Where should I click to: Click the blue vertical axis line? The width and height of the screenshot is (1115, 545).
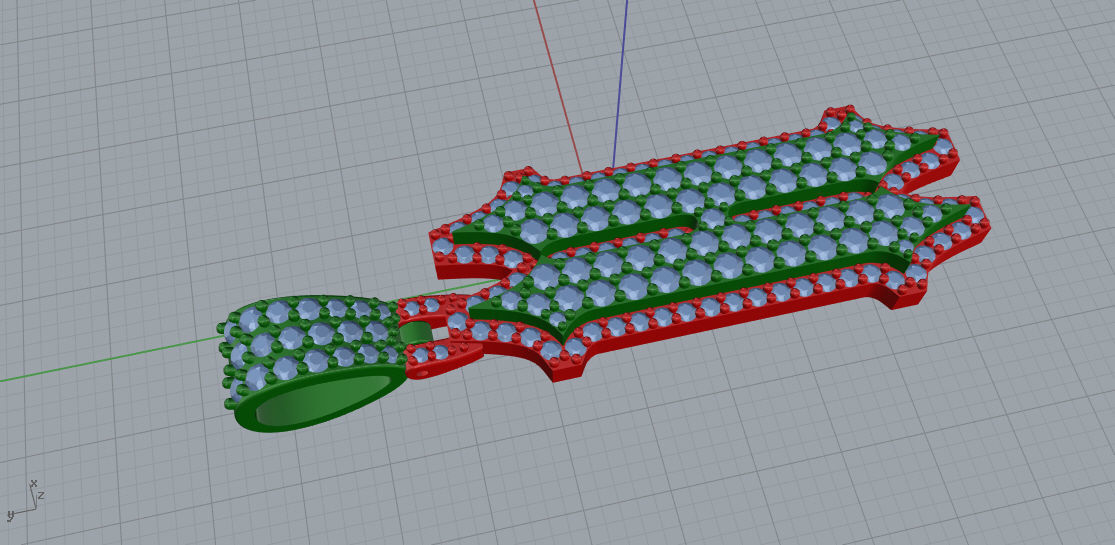620,82
